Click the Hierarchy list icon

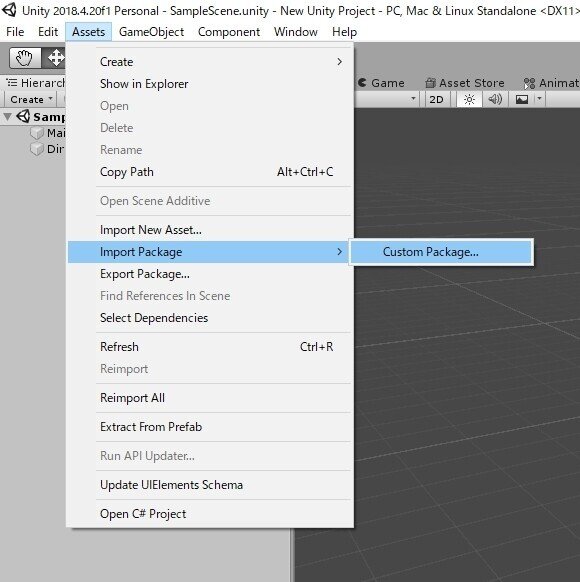[x=12, y=82]
